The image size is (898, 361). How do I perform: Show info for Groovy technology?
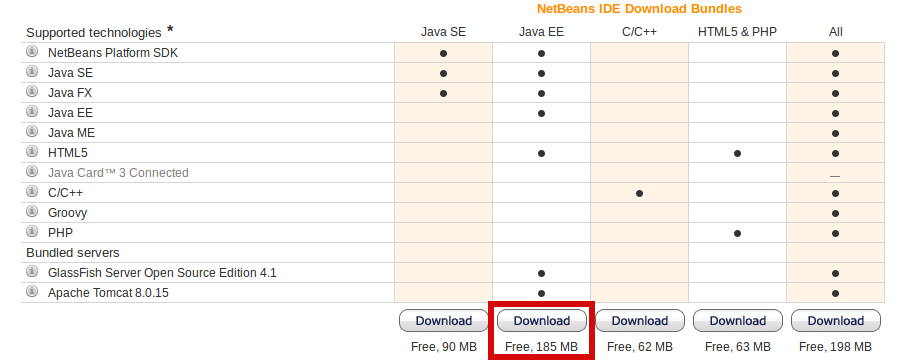pos(32,211)
